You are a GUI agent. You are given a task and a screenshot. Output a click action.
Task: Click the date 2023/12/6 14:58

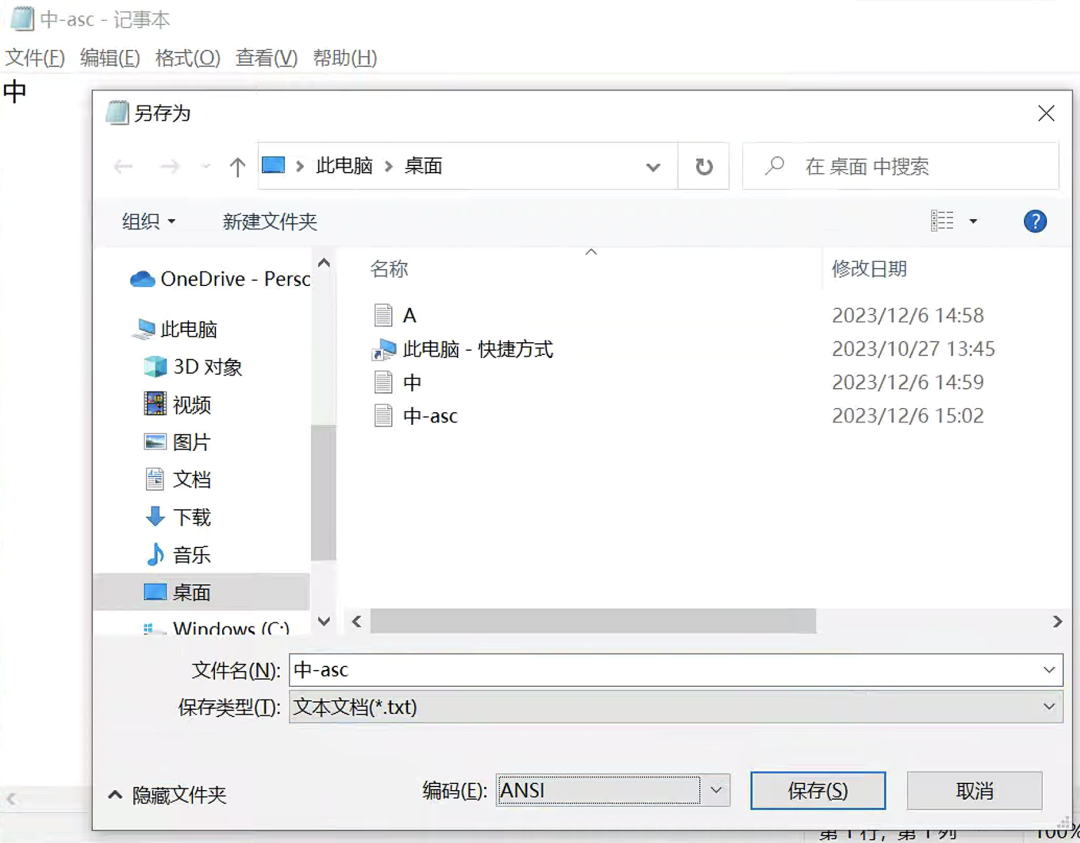click(907, 315)
